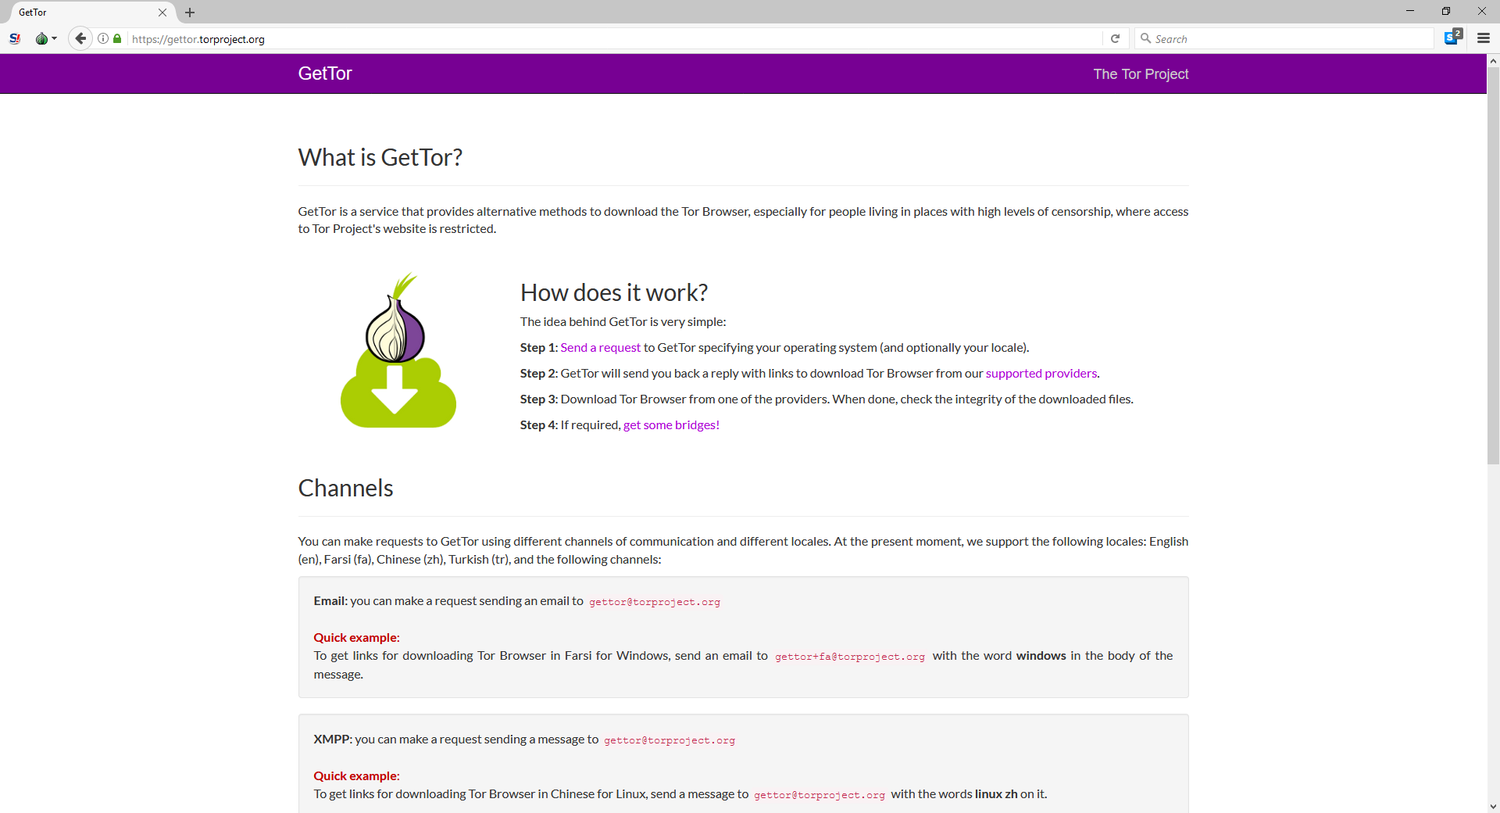Click the gettor+fa@torproject.org address
Viewport: 1500px width, 813px height.
pyautogui.click(x=850, y=657)
